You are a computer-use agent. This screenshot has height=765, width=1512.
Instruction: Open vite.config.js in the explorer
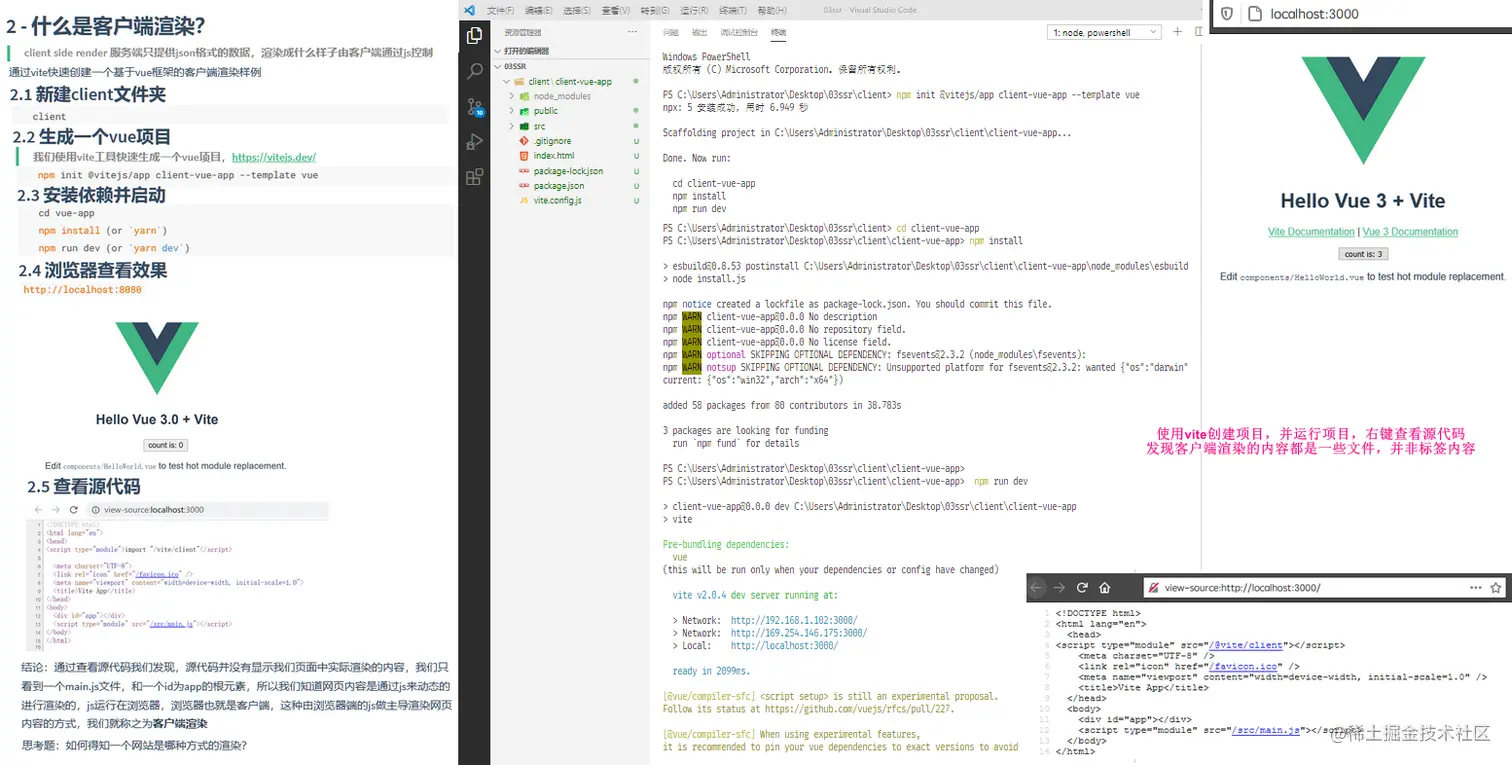(569, 201)
